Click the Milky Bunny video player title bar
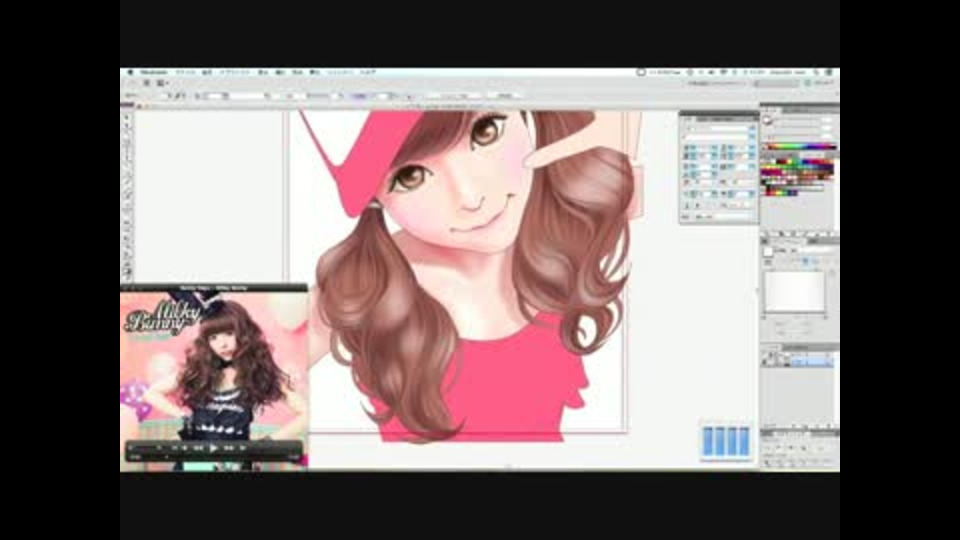The height and width of the screenshot is (540, 960). click(x=214, y=287)
